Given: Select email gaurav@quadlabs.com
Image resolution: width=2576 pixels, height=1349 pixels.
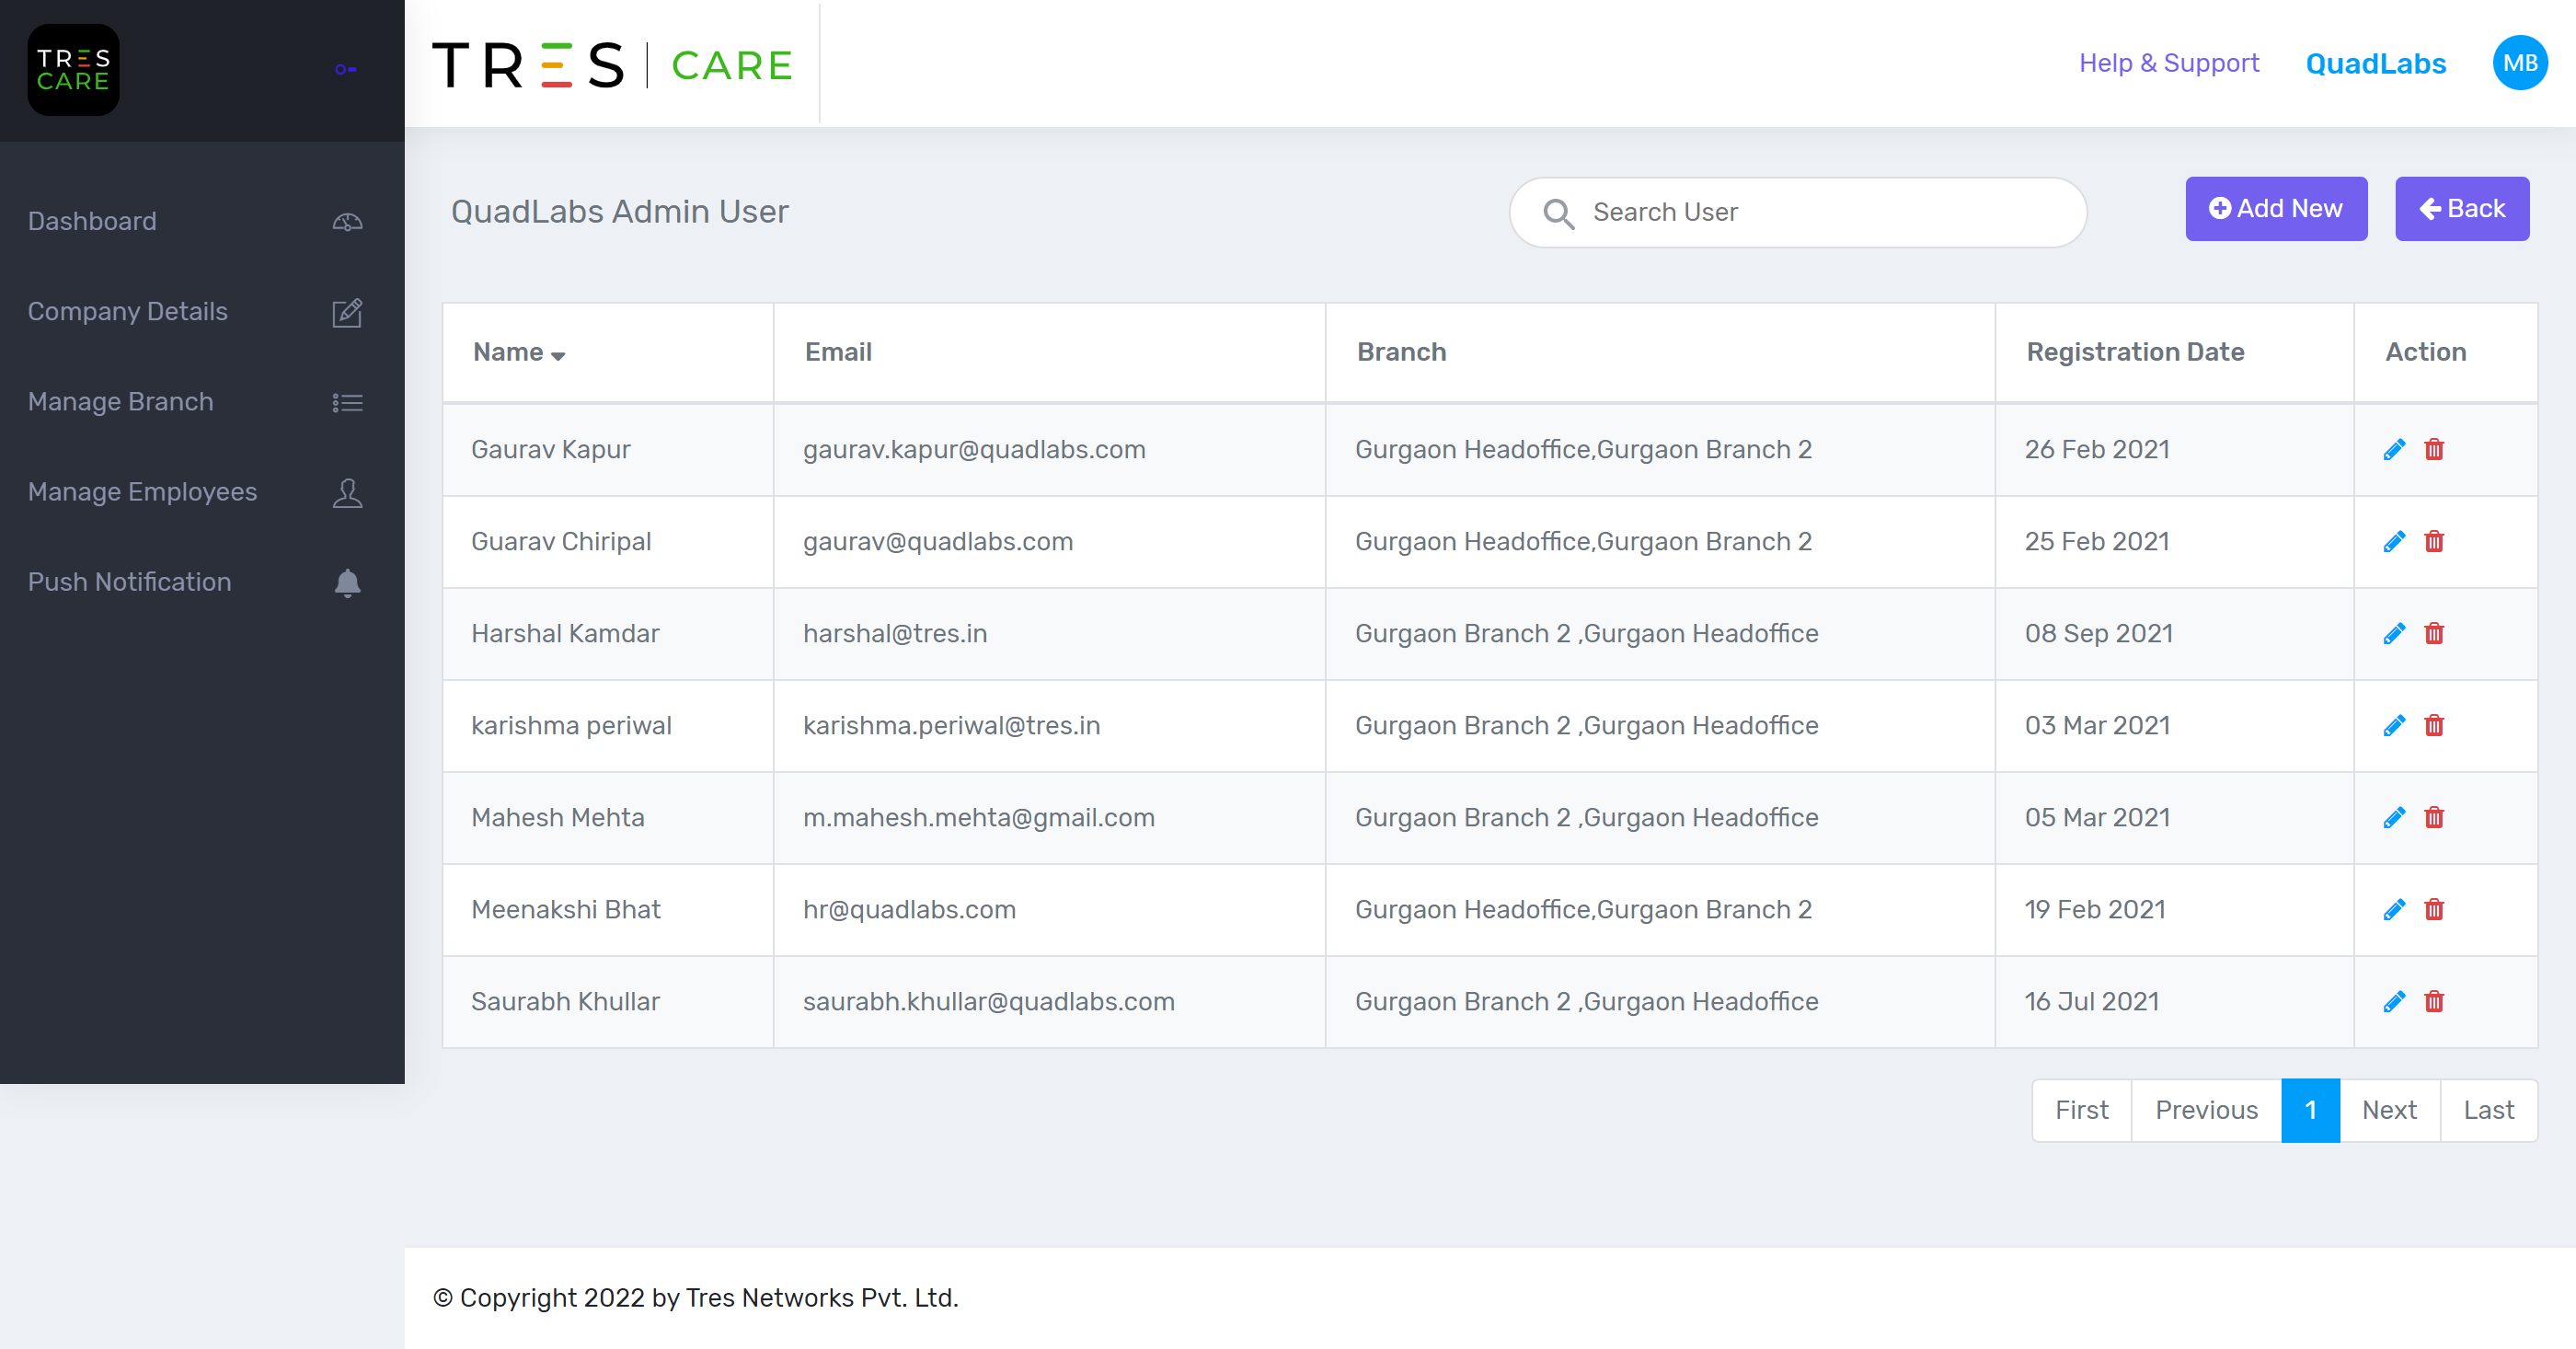Looking at the screenshot, I should (938, 542).
